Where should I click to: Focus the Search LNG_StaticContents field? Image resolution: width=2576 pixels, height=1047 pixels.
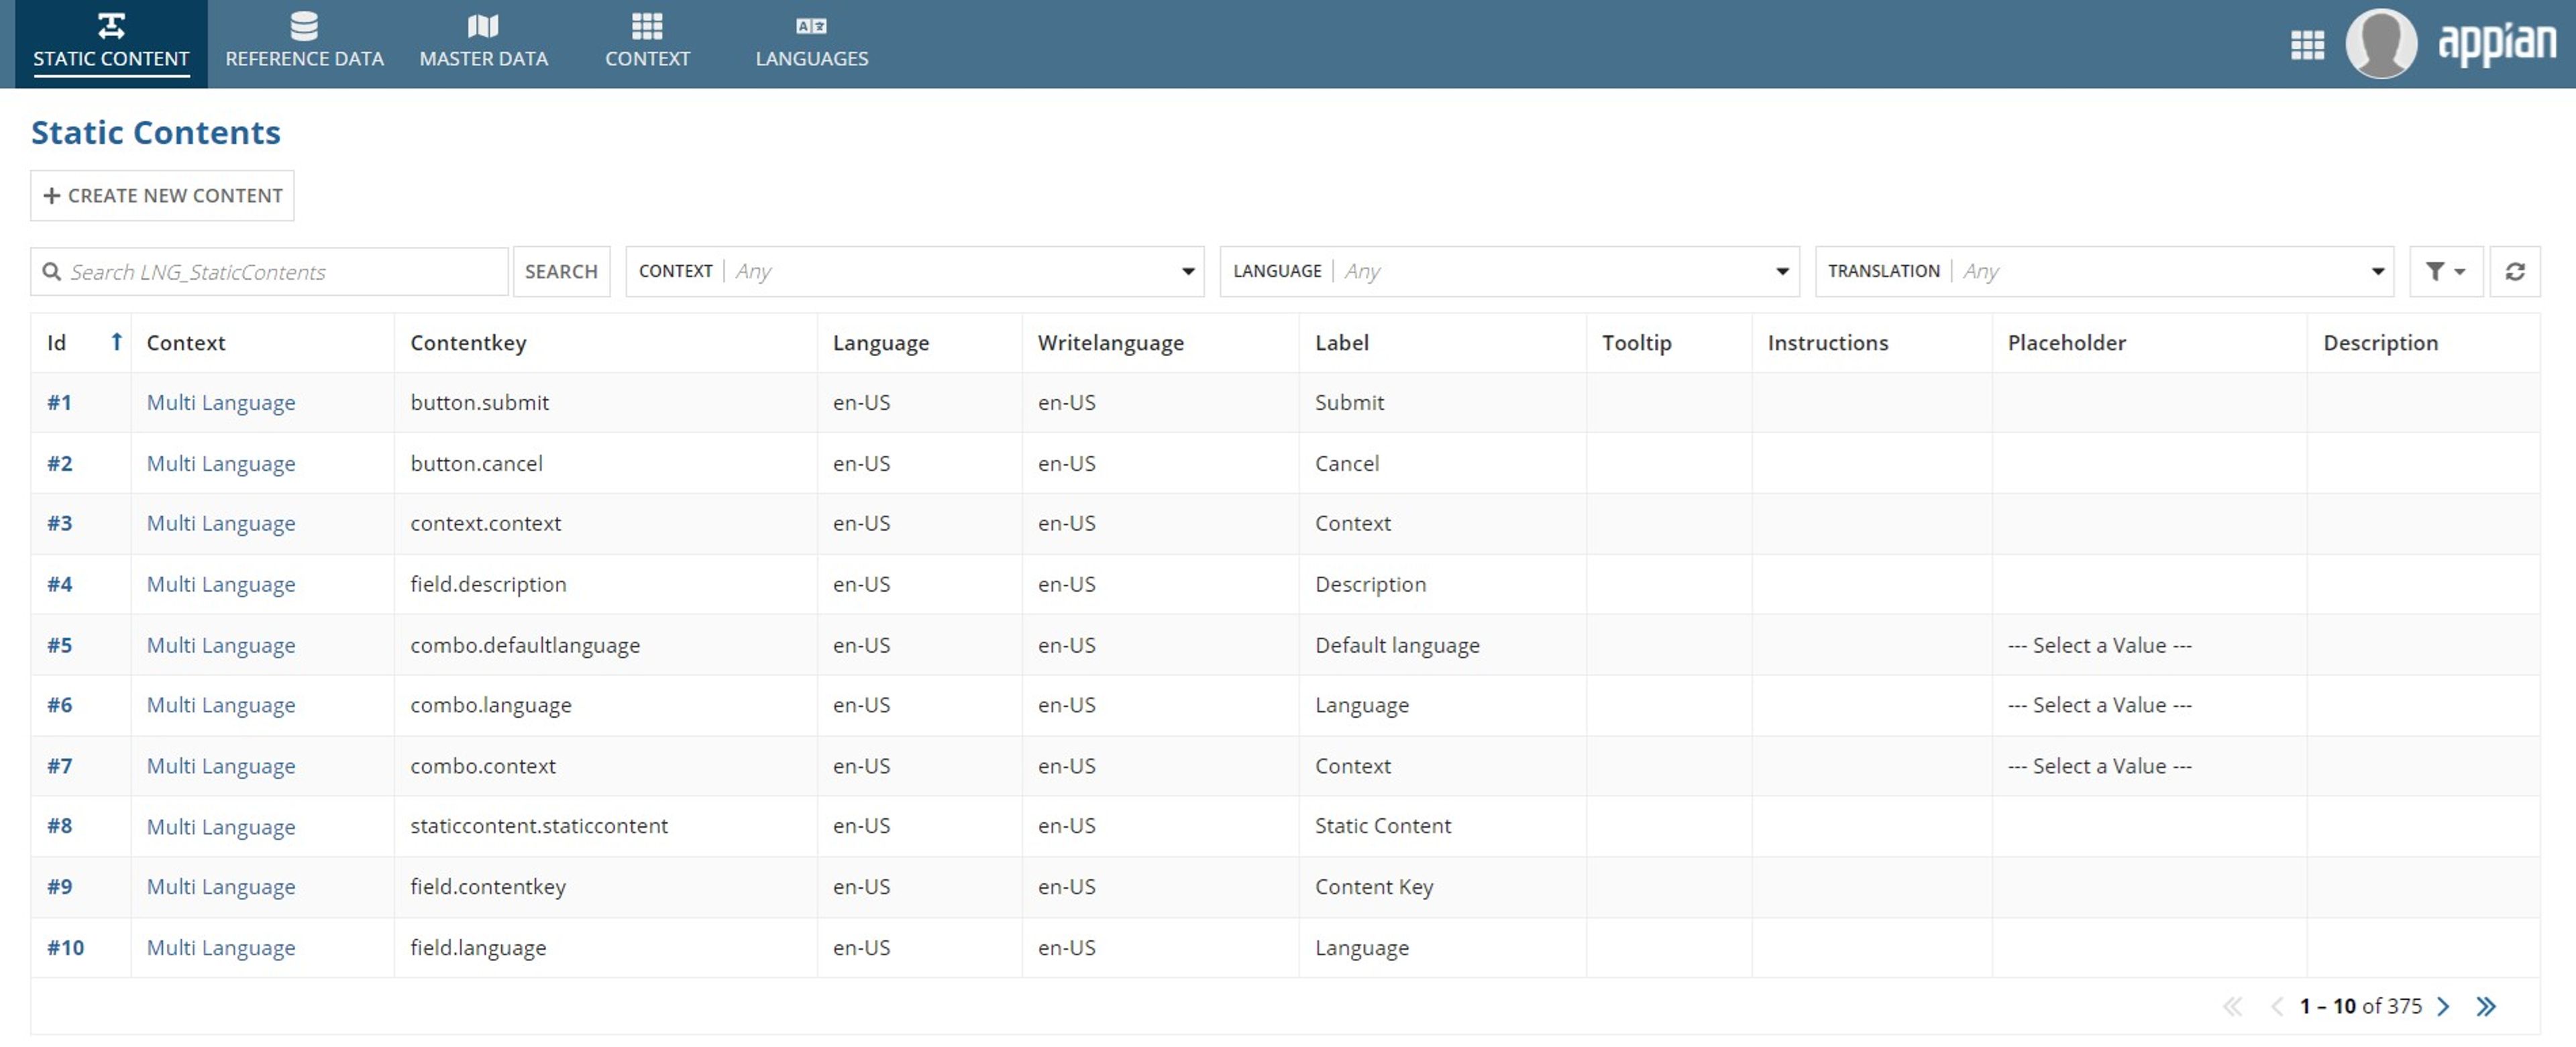(x=269, y=271)
